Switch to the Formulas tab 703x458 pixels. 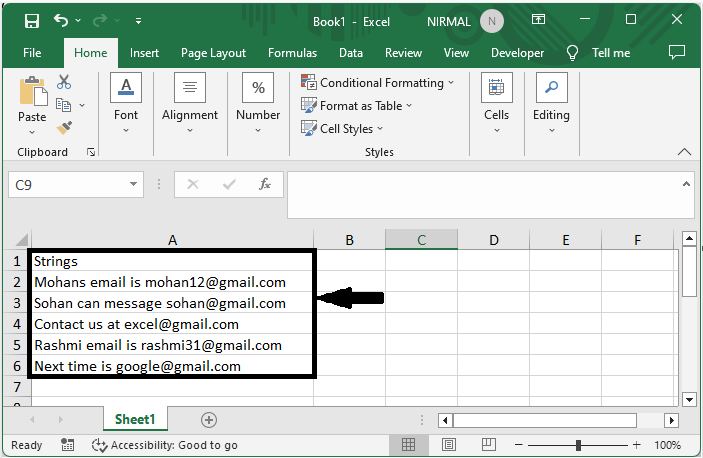(x=292, y=53)
